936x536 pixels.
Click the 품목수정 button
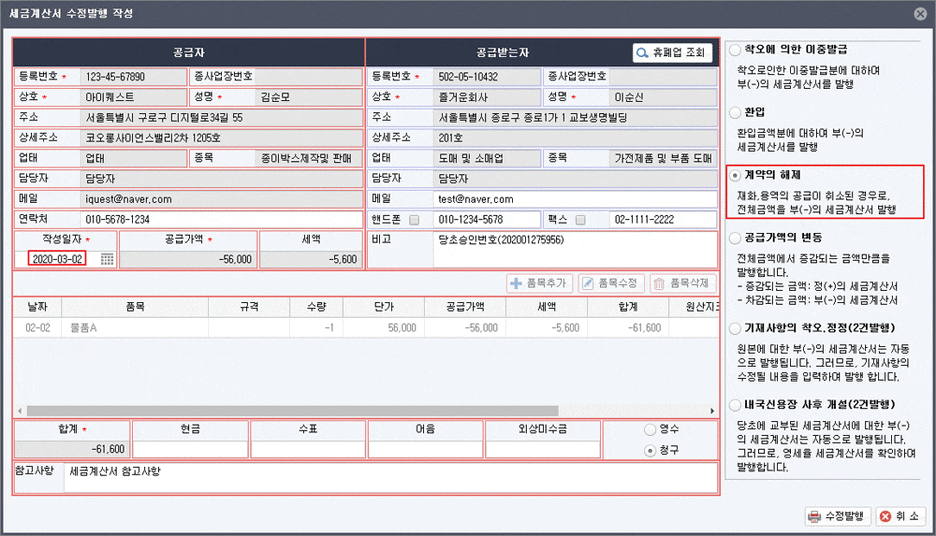[x=611, y=283]
